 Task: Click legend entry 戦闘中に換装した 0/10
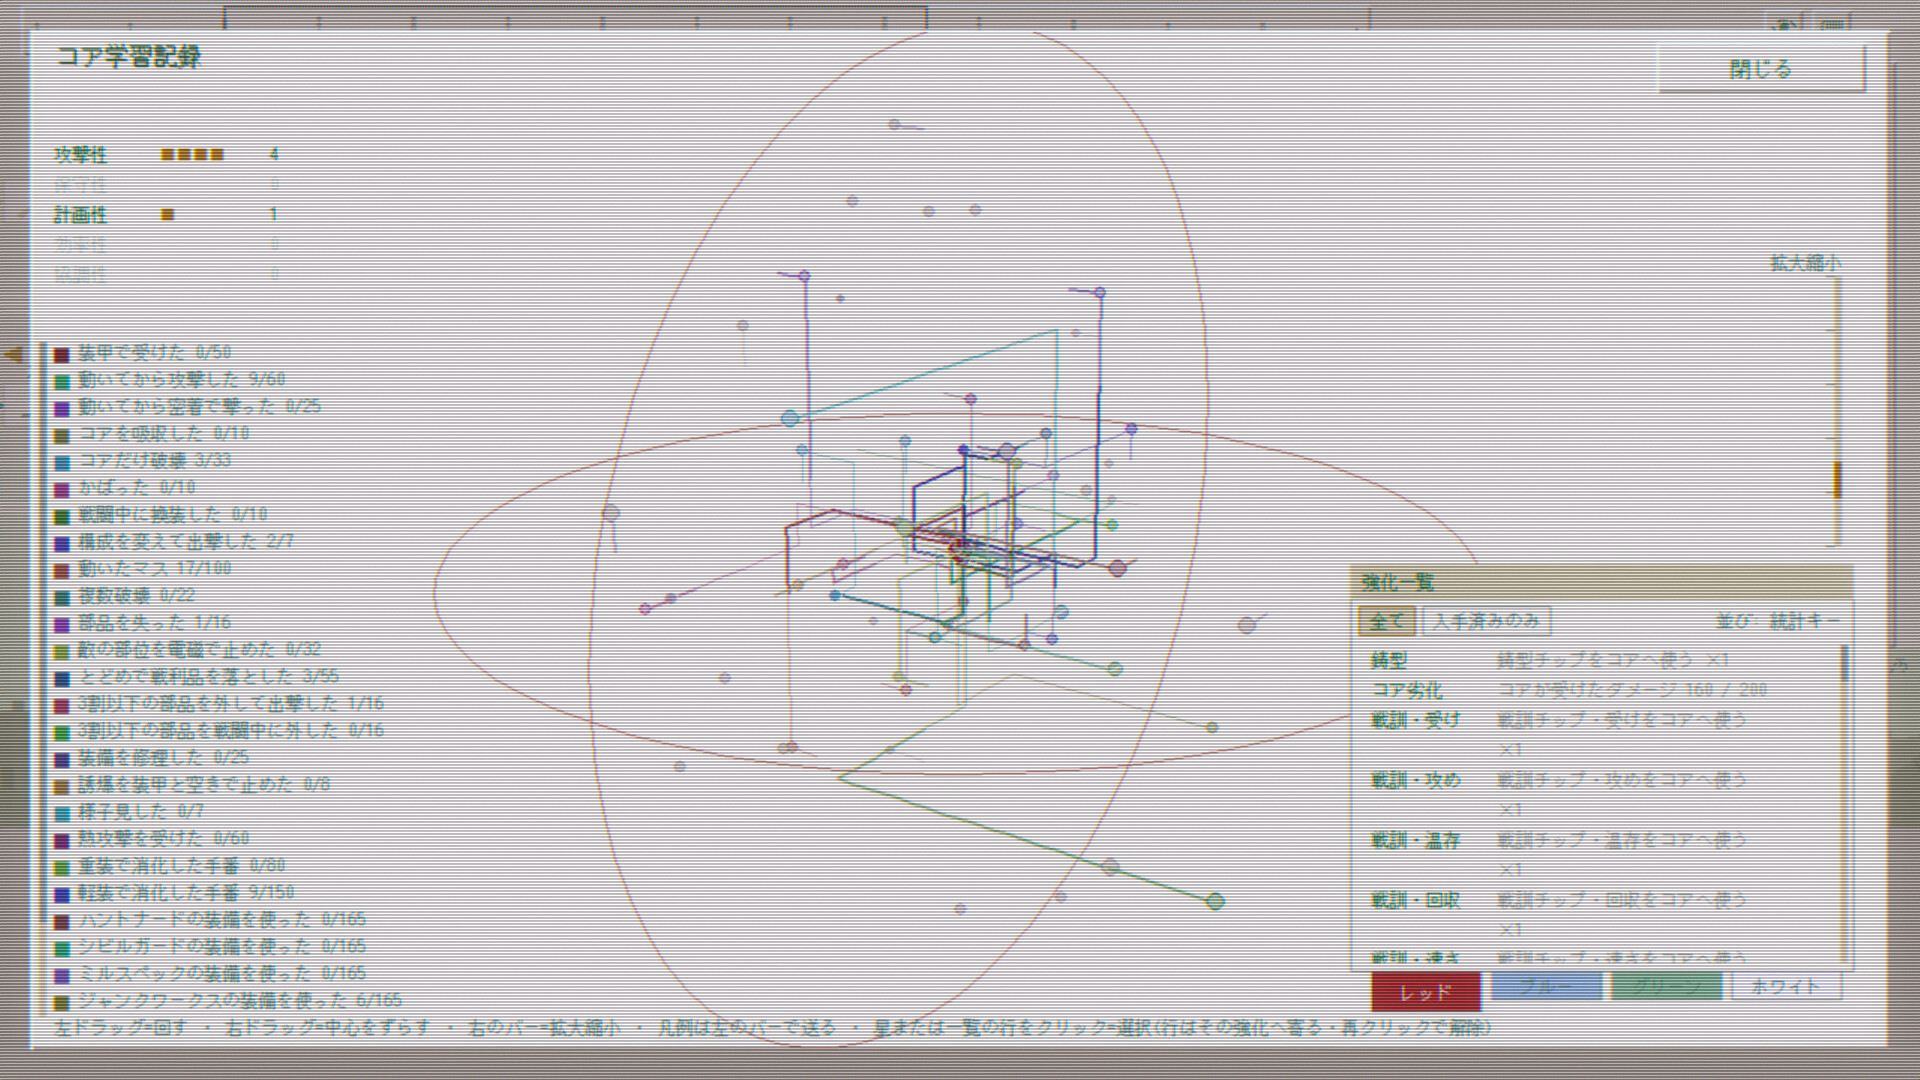click(x=161, y=515)
